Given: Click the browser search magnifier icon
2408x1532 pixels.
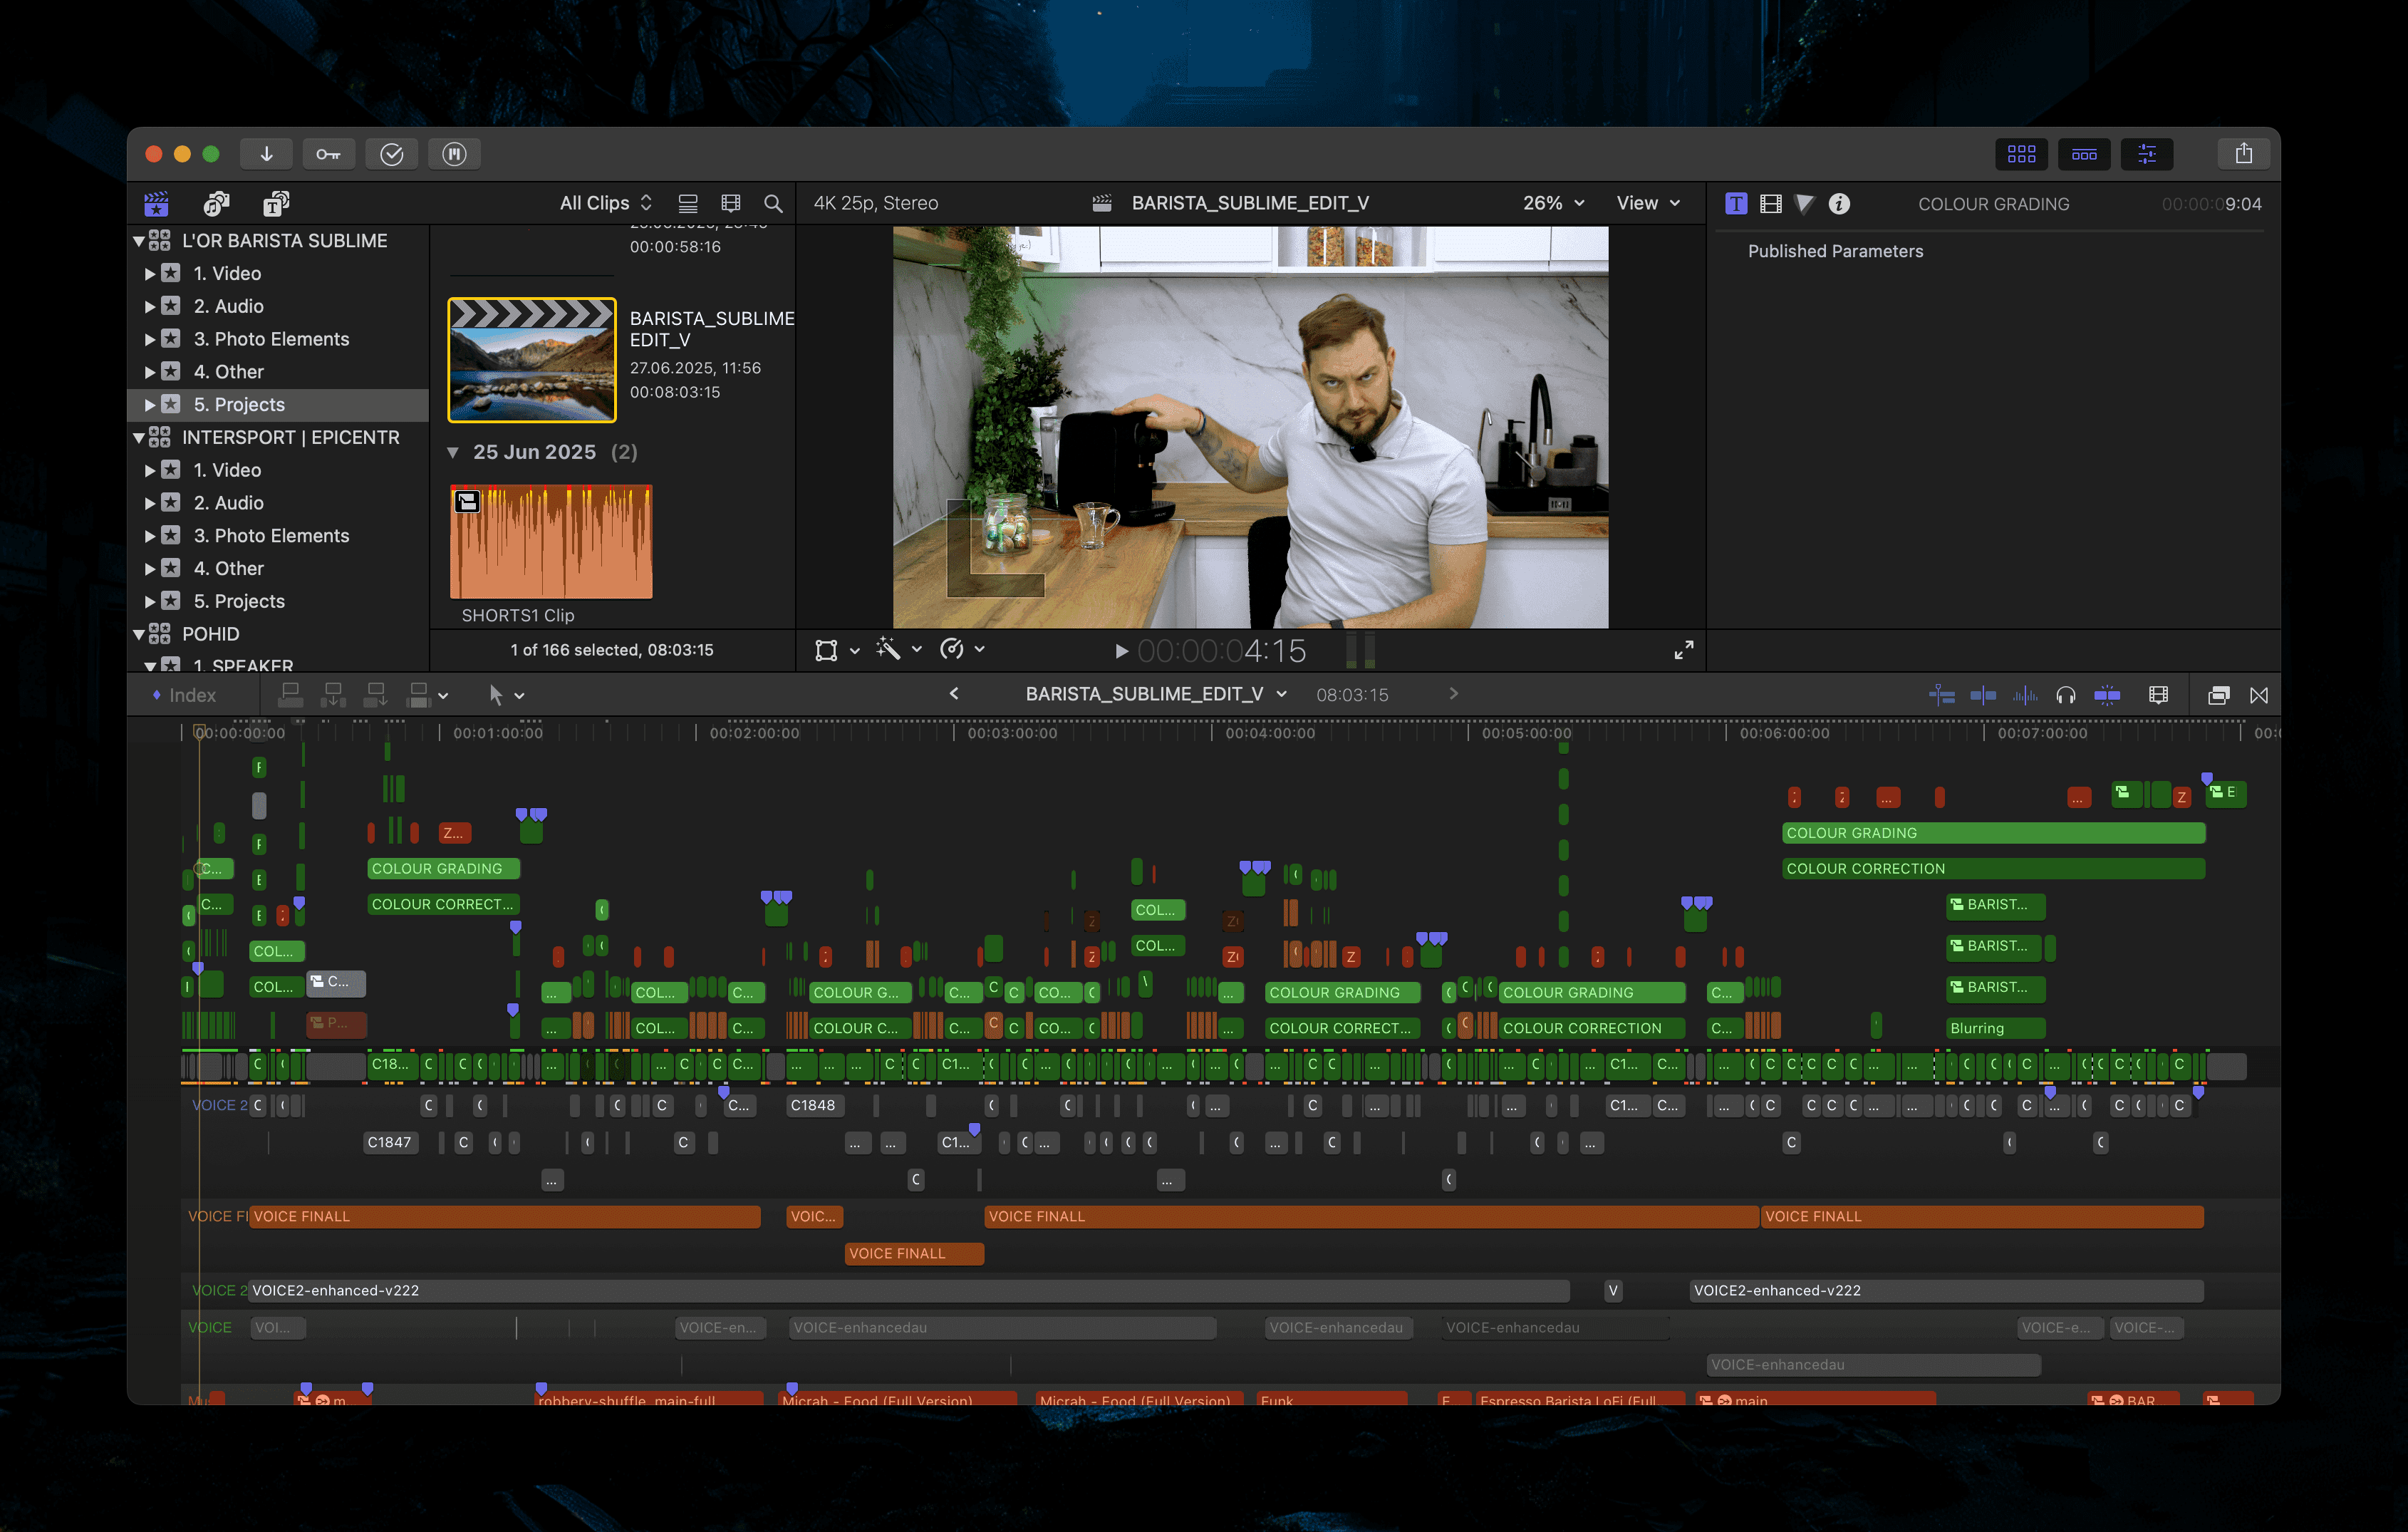Looking at the screenshot, I should click(x=773, y=204).
